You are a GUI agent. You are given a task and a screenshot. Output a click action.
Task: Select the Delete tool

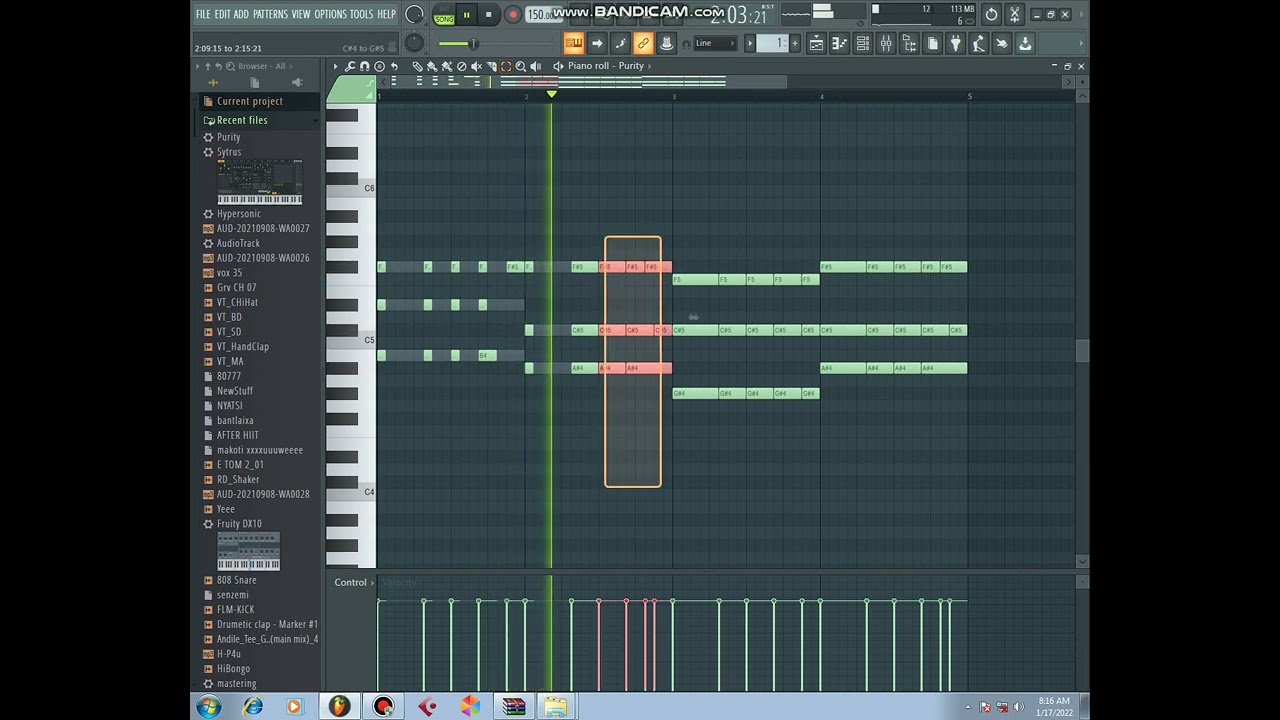(x=462, y=66)
